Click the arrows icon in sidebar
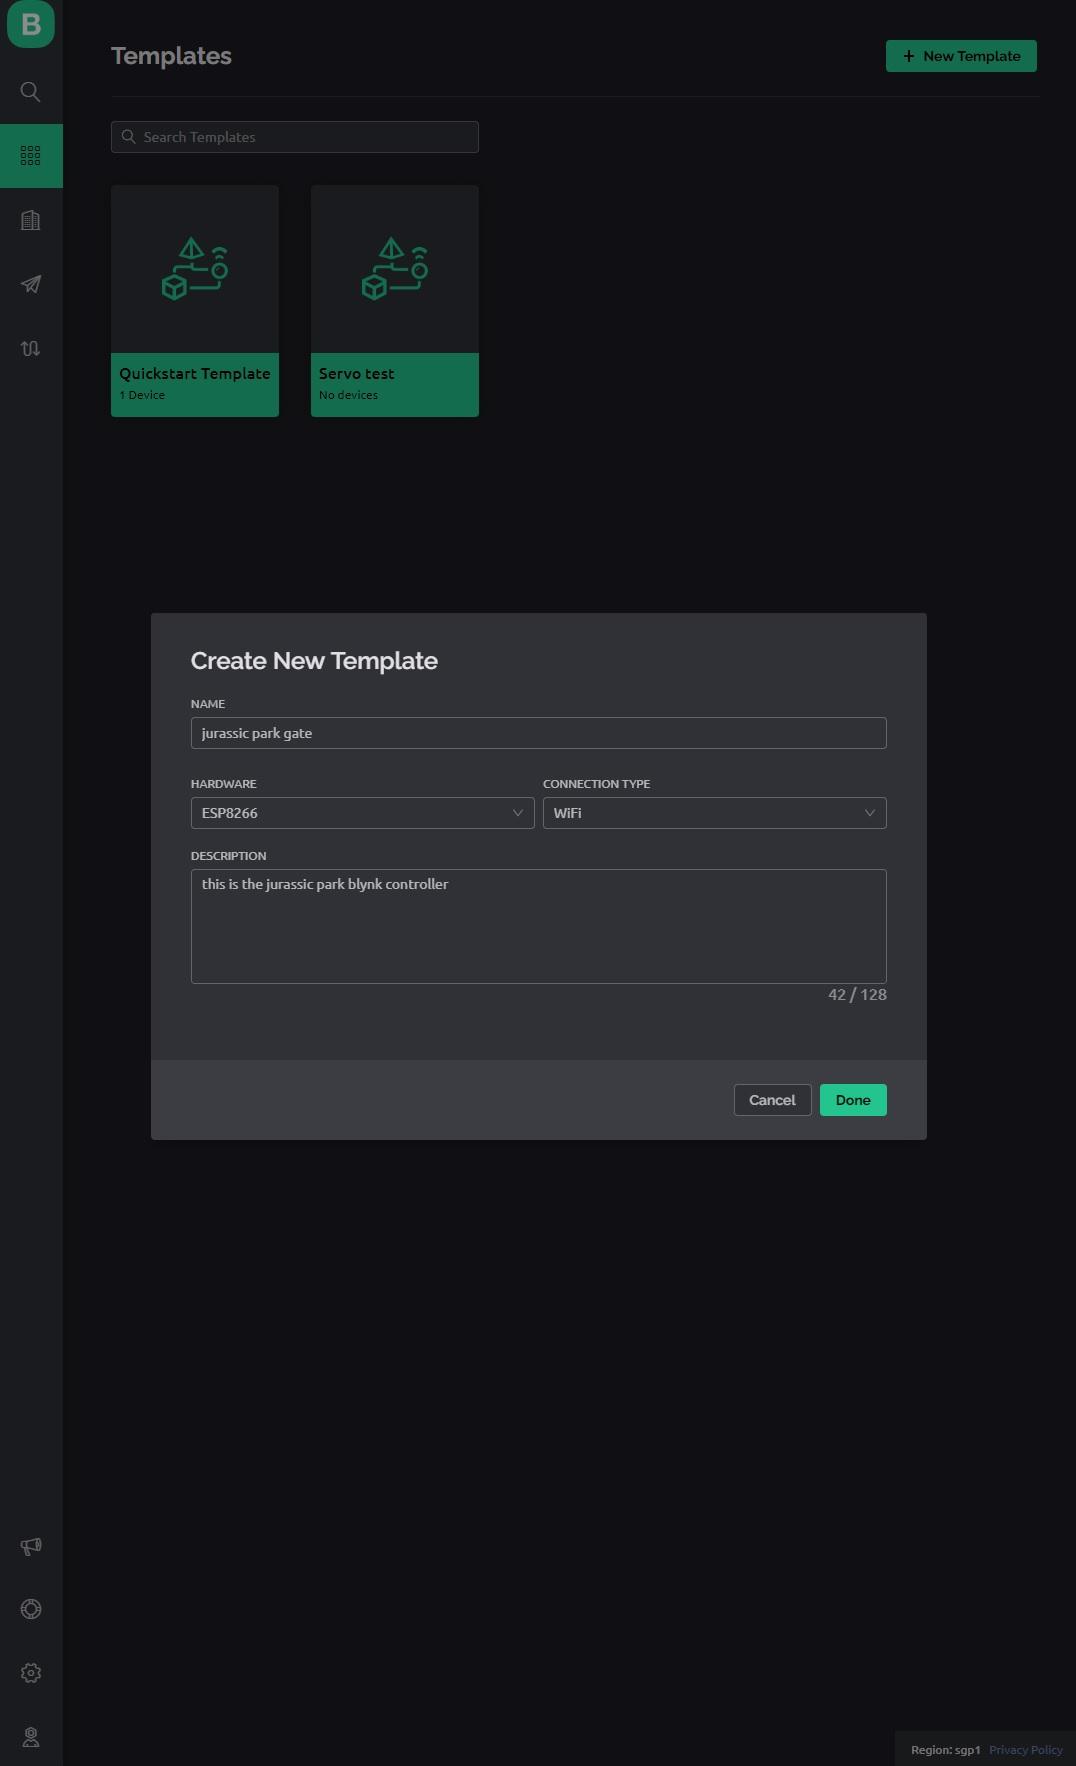 tap(31, 348)
